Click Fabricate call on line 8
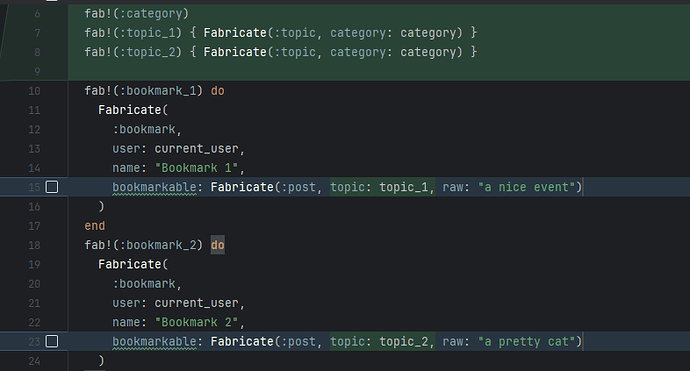 pos(333,52)
